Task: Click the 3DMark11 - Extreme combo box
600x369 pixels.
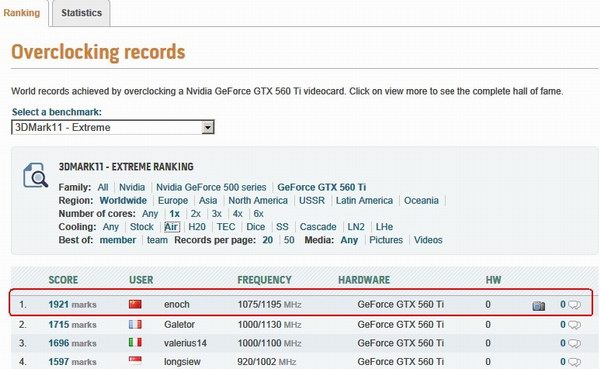Action: pyautogui.click(x=112, y=127)
